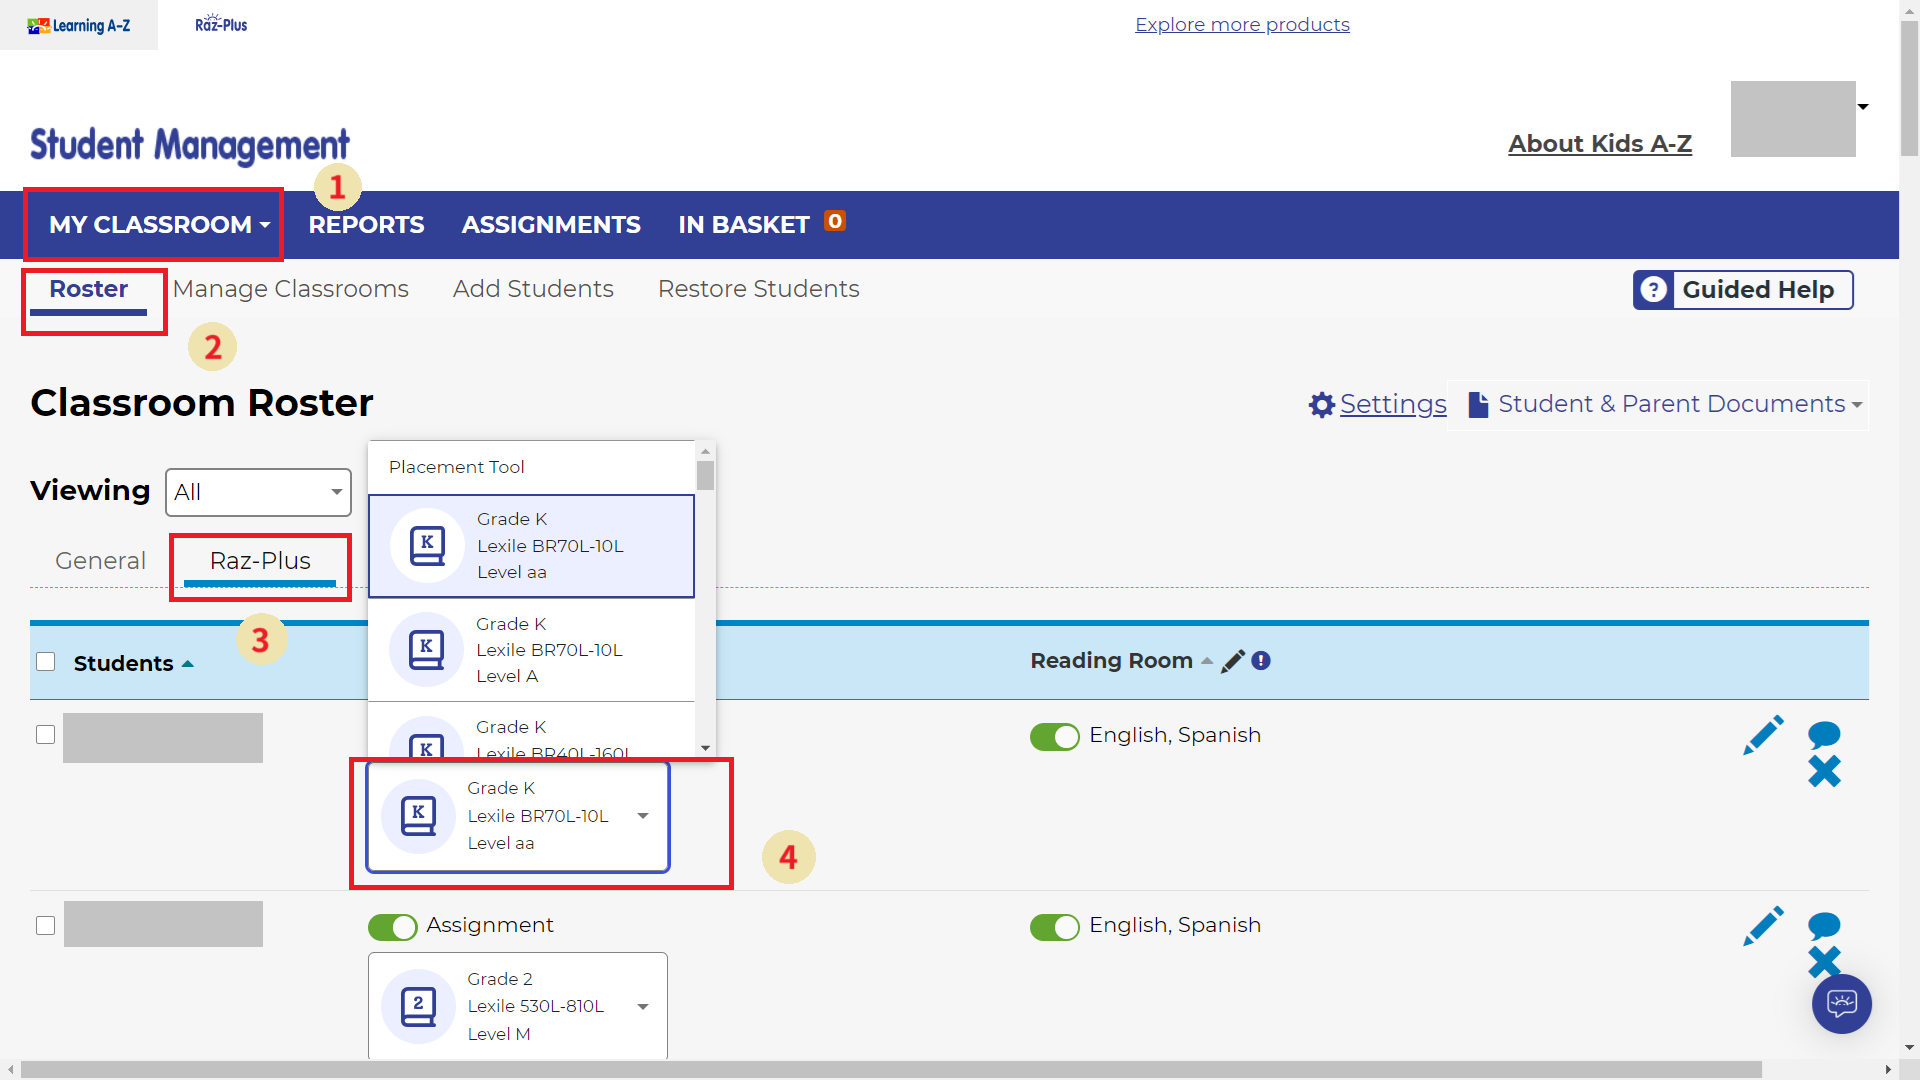Open the Grade K Level aa level selector
The image size is (1920, 1080).
pyautogui.click(x=518, y=816)
